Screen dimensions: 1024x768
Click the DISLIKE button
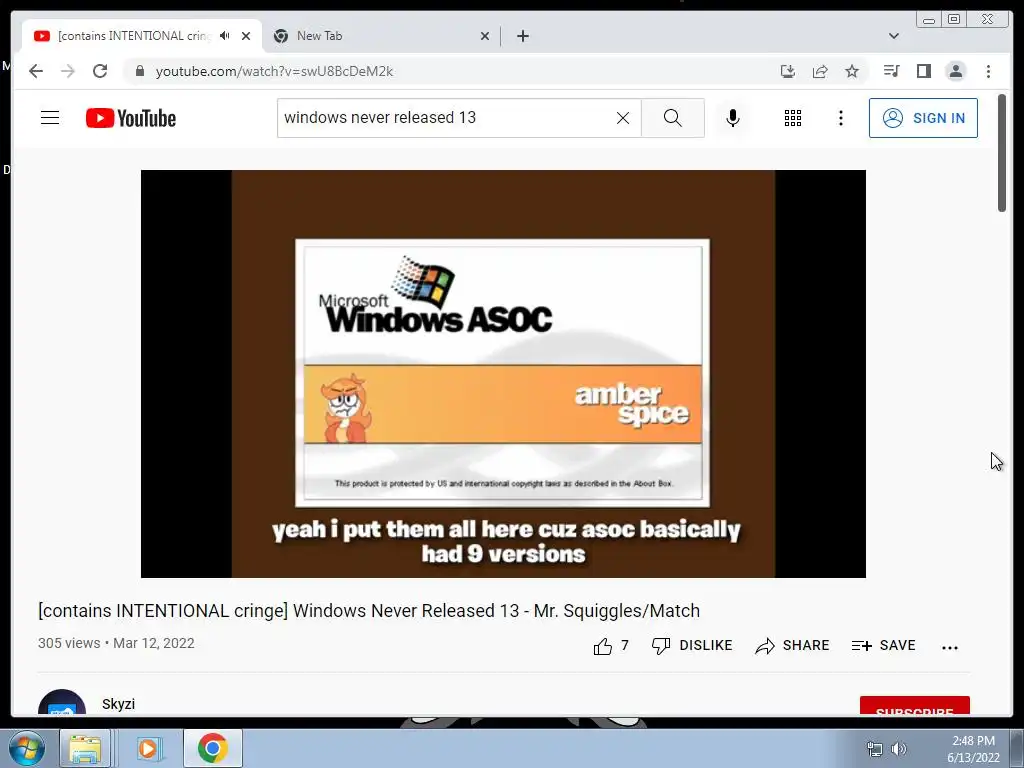tap(692, 646)
